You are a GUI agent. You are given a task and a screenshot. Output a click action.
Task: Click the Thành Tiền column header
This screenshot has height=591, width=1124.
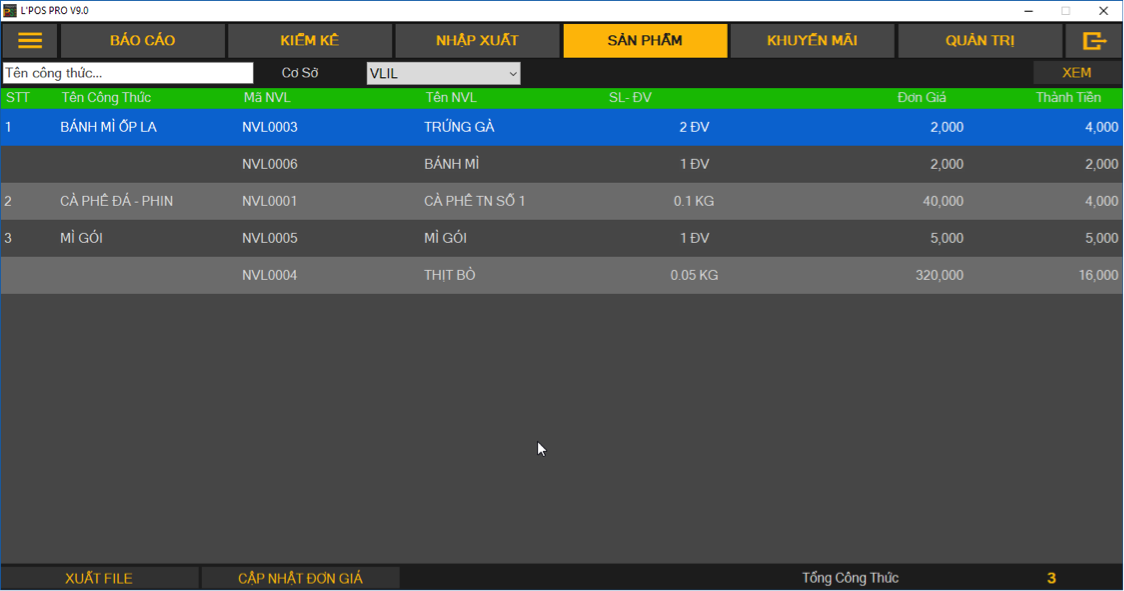pos(1067,97)
